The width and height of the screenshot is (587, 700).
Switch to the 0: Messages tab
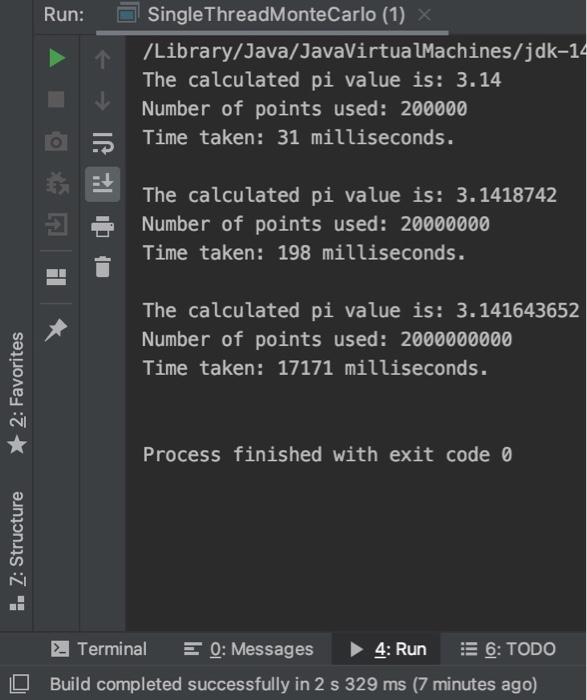248,649
